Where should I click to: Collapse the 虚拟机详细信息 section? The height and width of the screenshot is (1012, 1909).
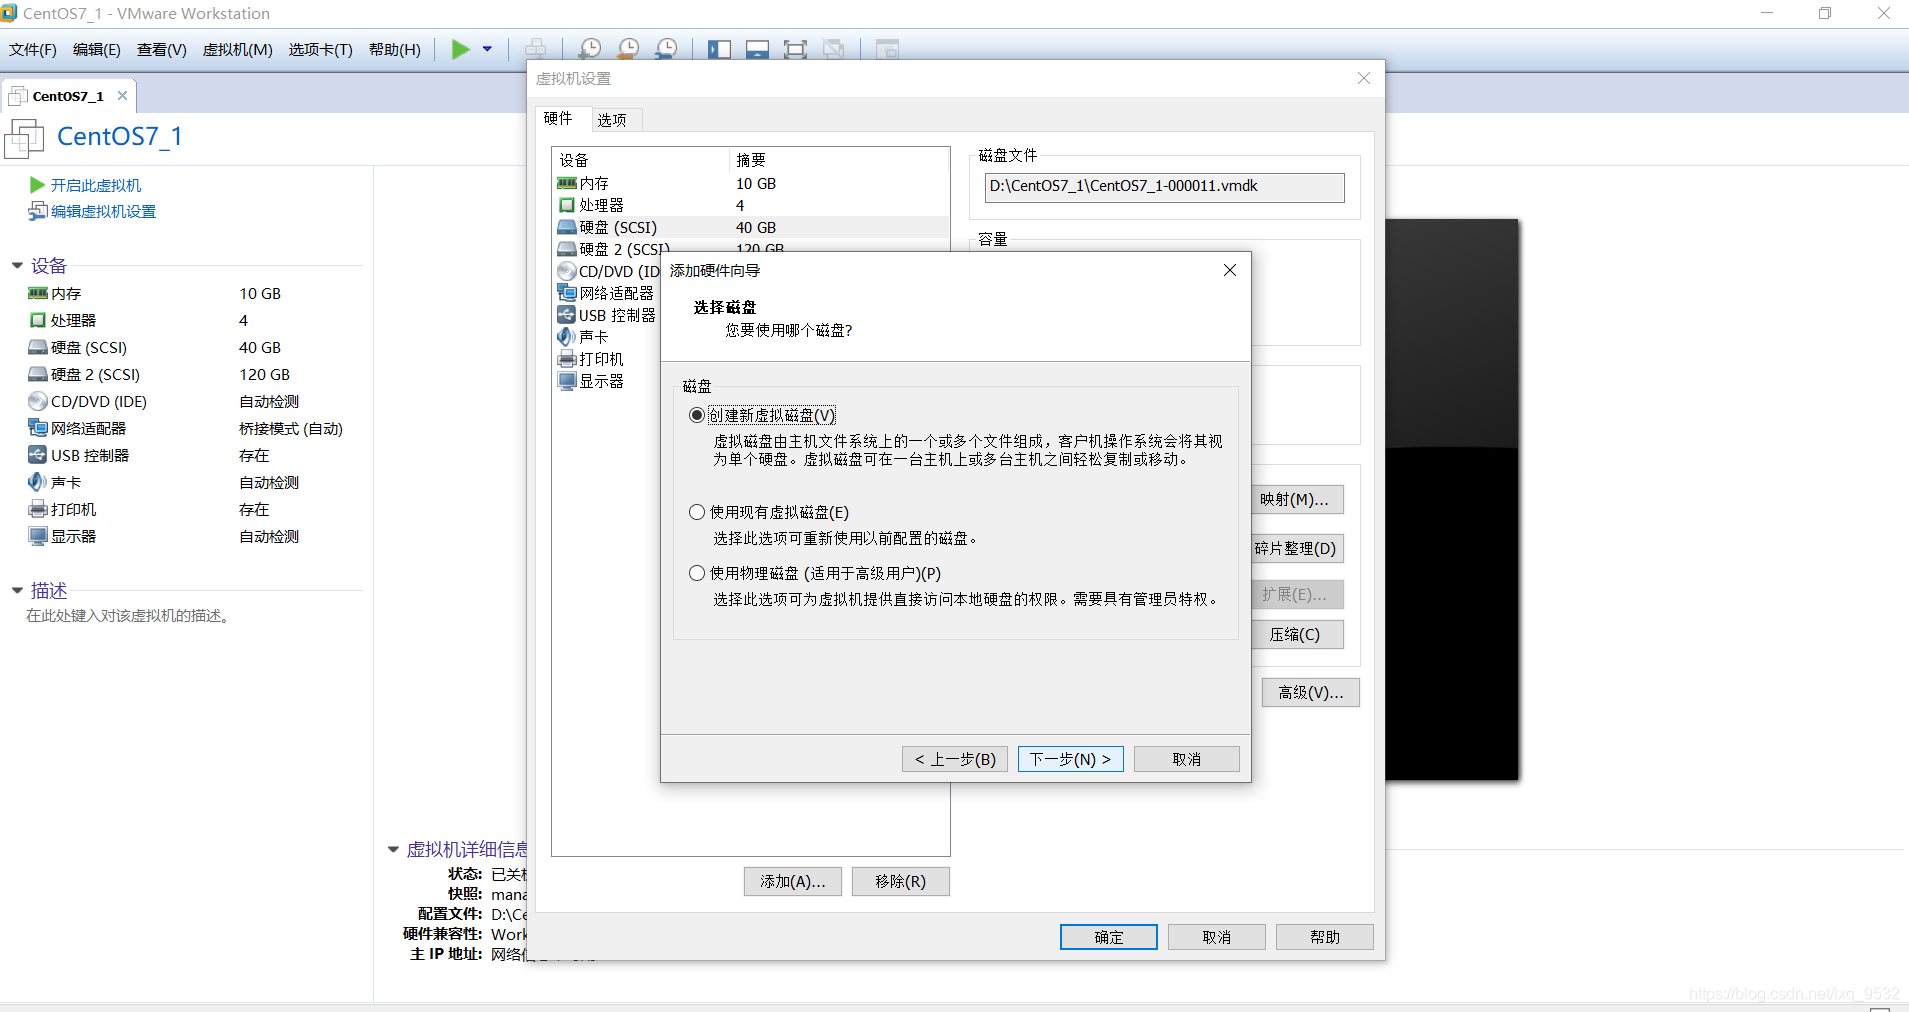(393, 849)
